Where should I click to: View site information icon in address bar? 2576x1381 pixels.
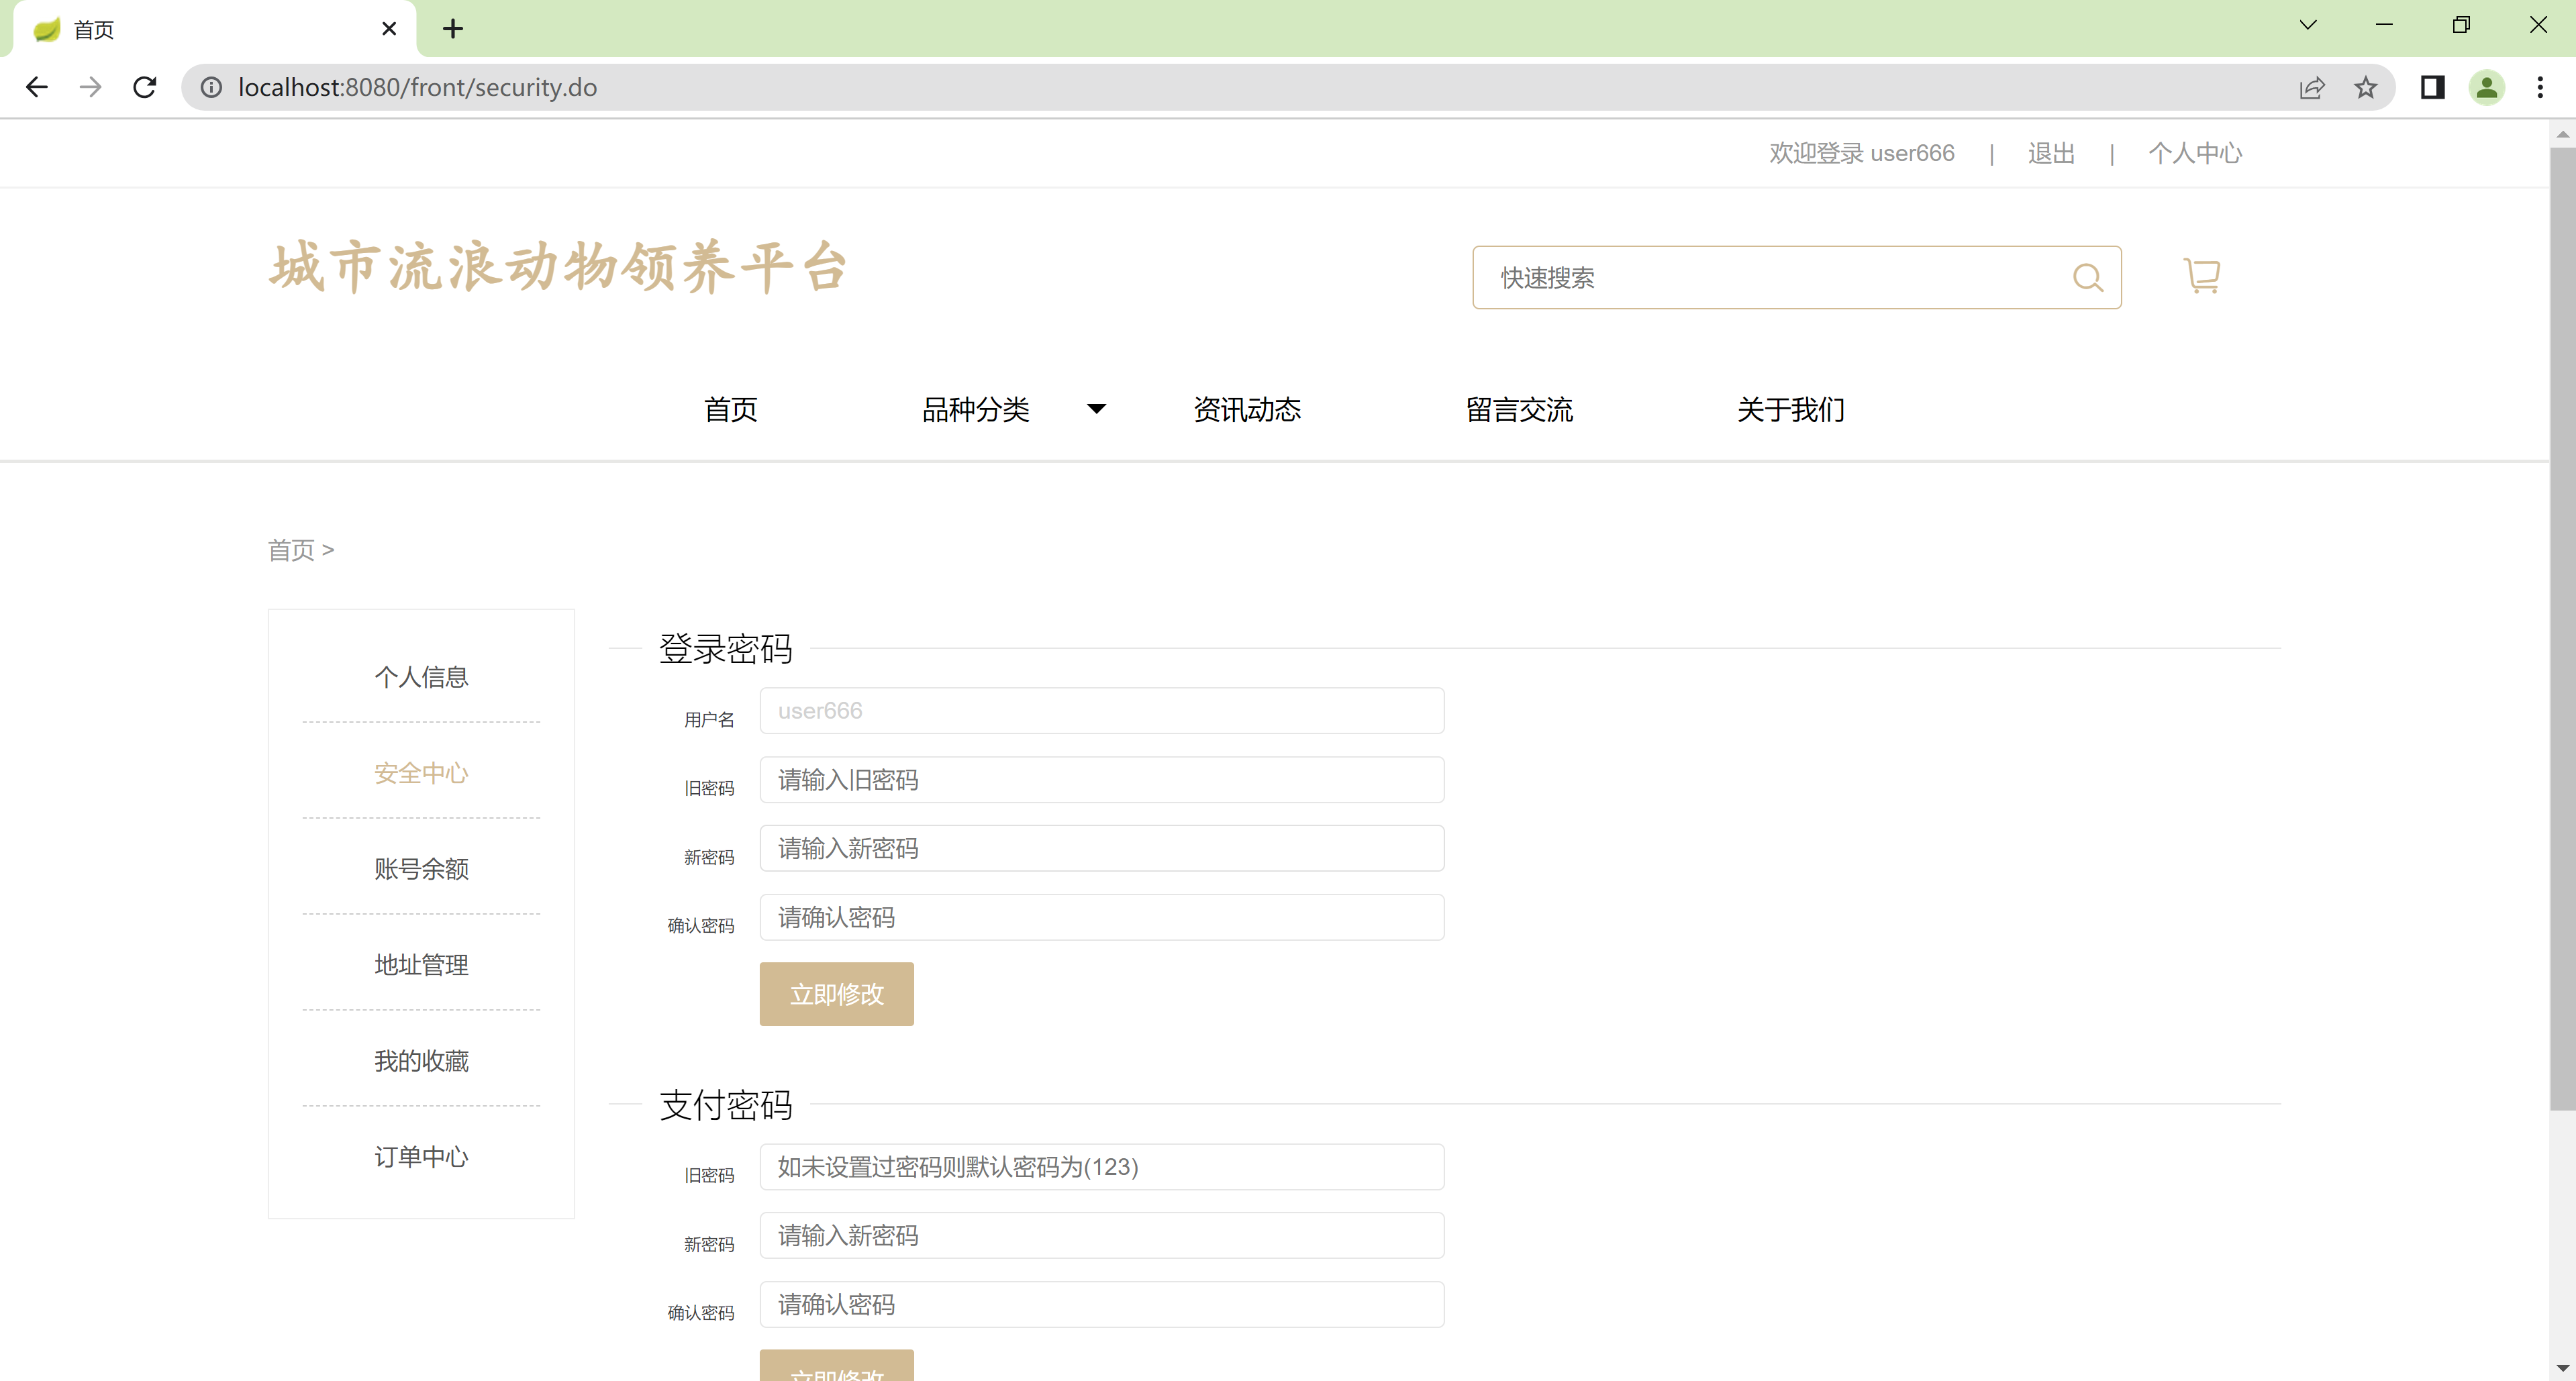[x=212, y=87]
